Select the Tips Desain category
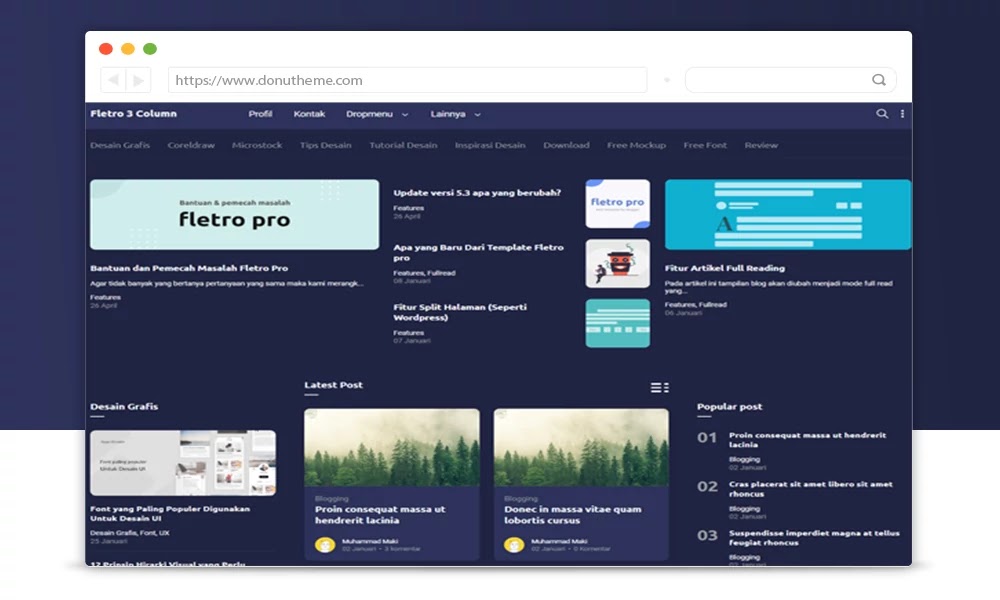The height and width of the screenshot is (600, 1000). tap(326, 145)
